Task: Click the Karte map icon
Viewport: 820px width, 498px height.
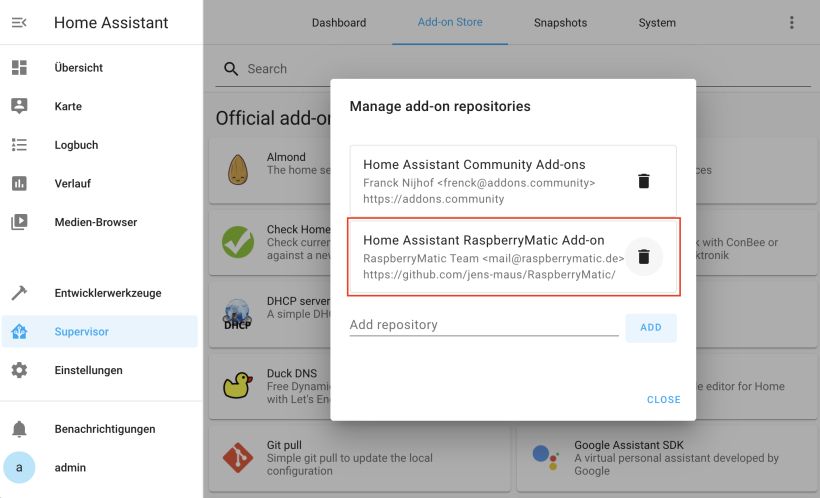Action: click(x=19, y=106)
